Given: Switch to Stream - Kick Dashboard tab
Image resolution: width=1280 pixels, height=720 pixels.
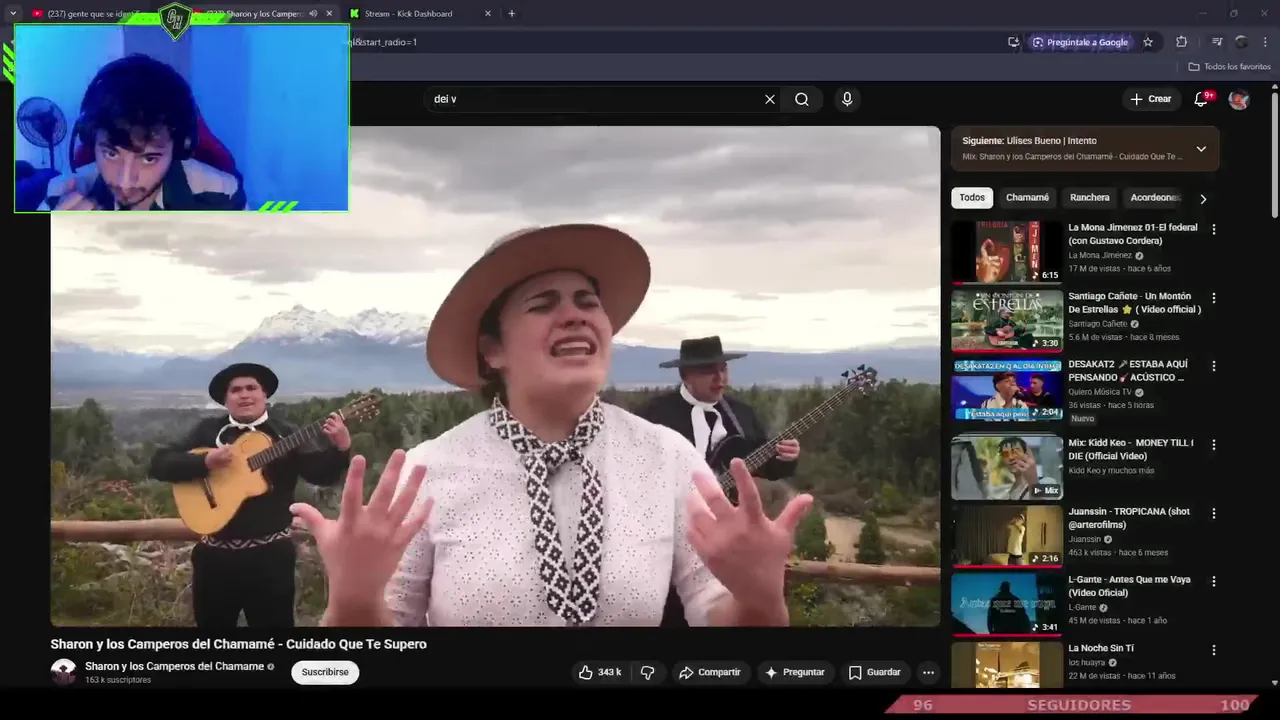Looking at the screenshot, I should [x=409, y=14].
